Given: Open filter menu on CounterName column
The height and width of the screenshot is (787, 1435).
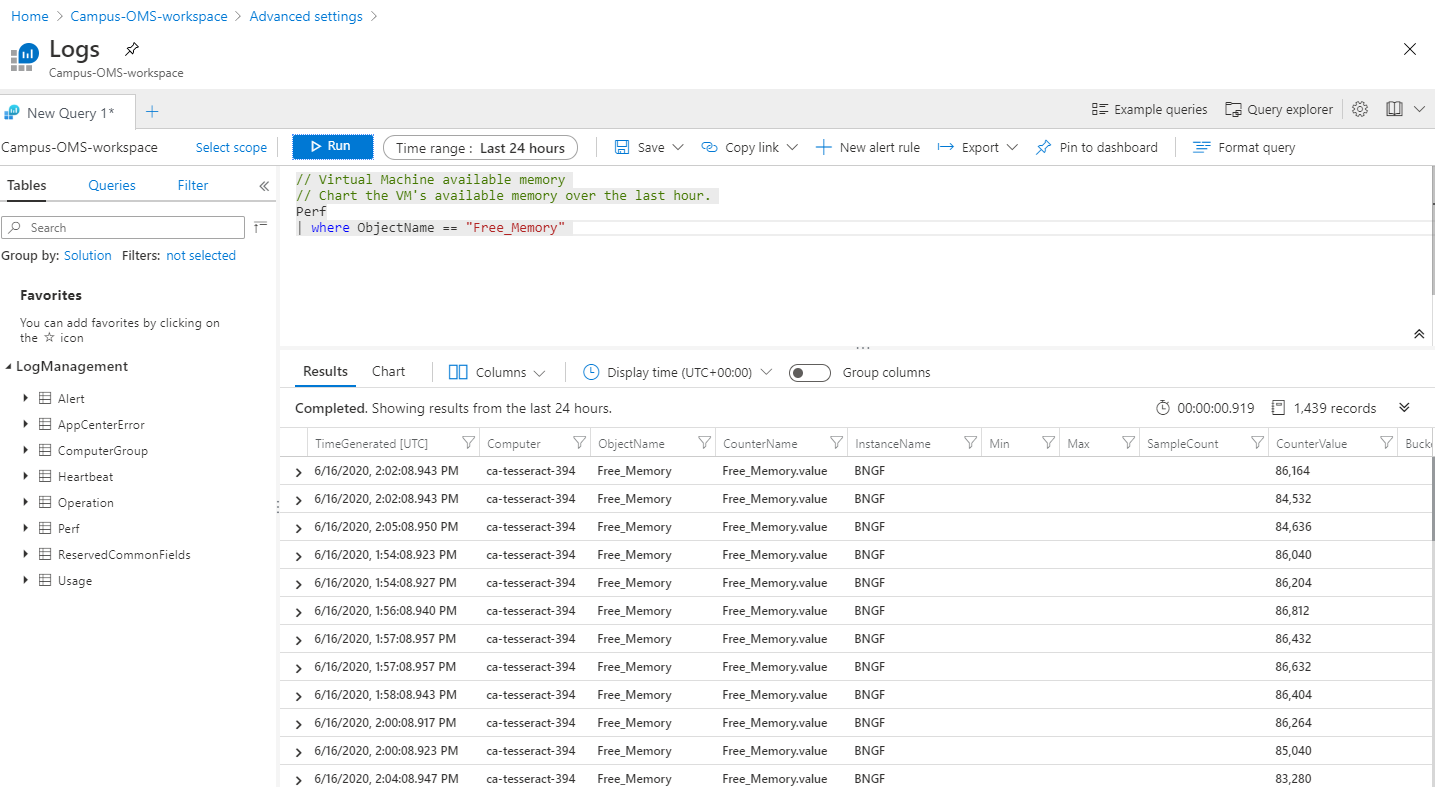Looking at the screenshot, I should pos(837,443).
